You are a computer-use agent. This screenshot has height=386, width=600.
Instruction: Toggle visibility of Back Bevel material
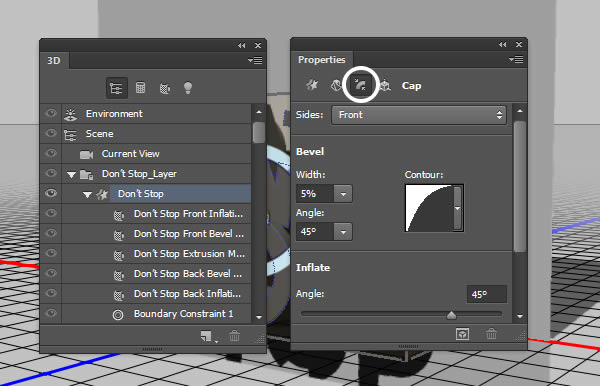click(x=51, y=273)
